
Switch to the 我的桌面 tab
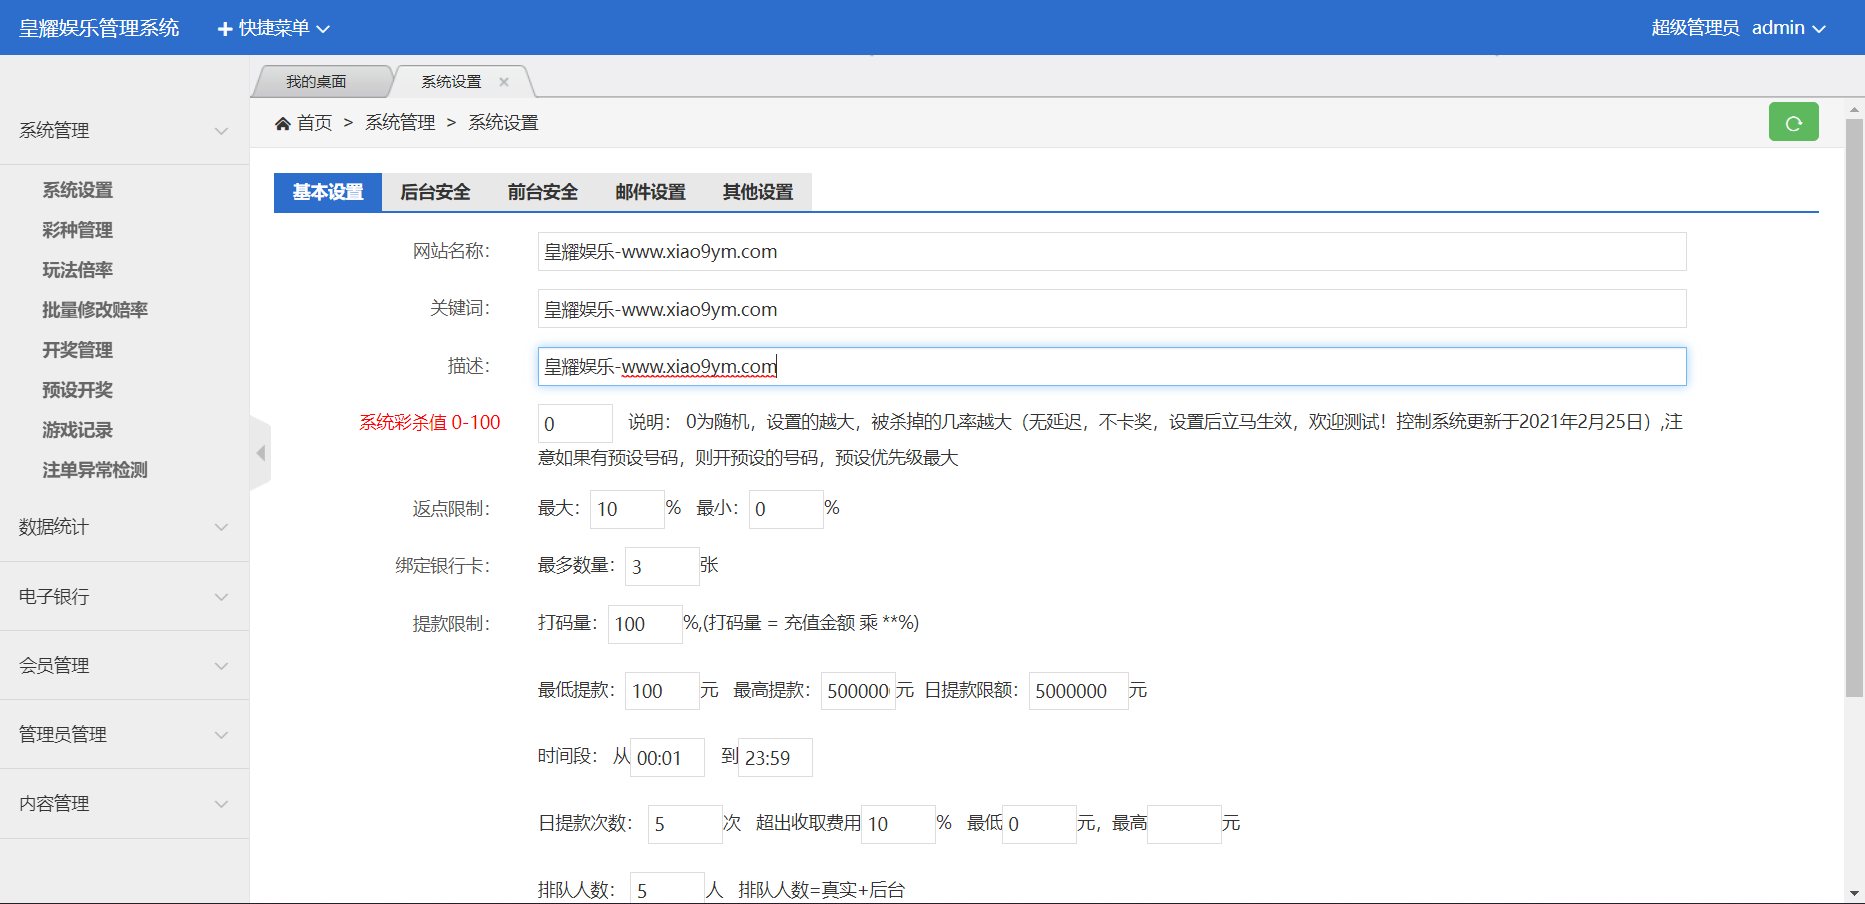click(x=316, y=82)
